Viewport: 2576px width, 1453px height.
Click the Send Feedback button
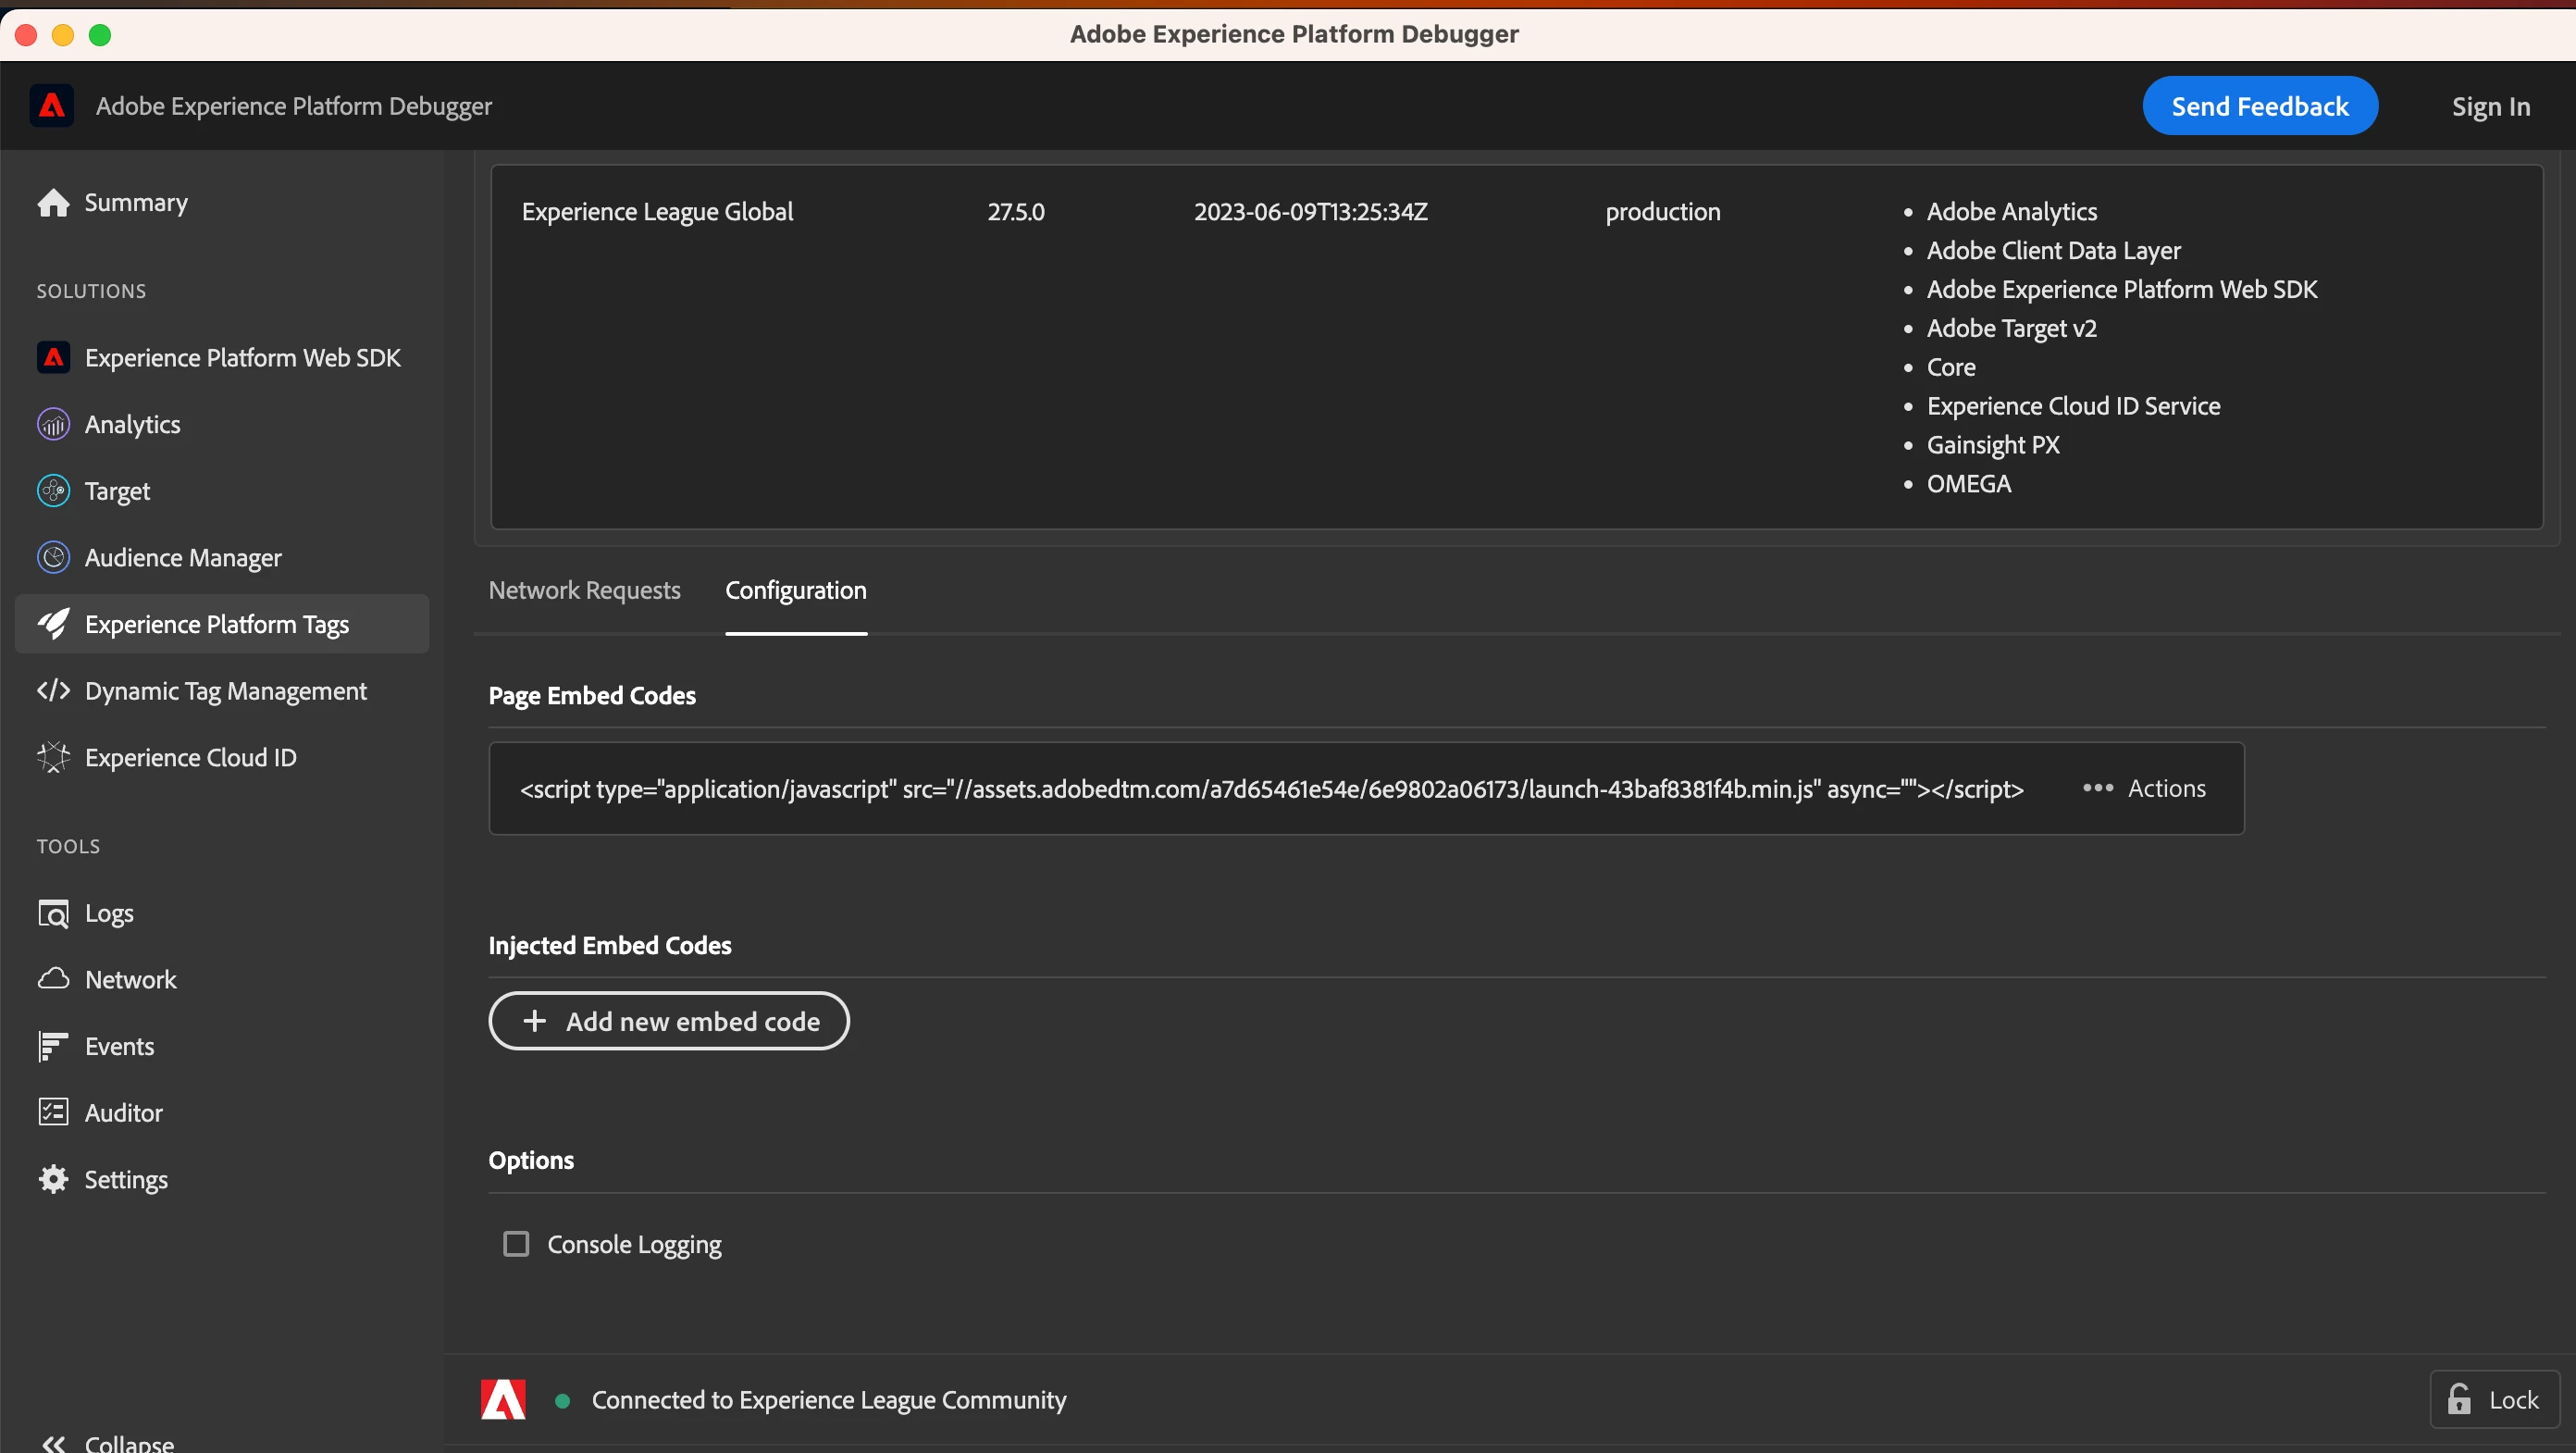(2259, 107)
